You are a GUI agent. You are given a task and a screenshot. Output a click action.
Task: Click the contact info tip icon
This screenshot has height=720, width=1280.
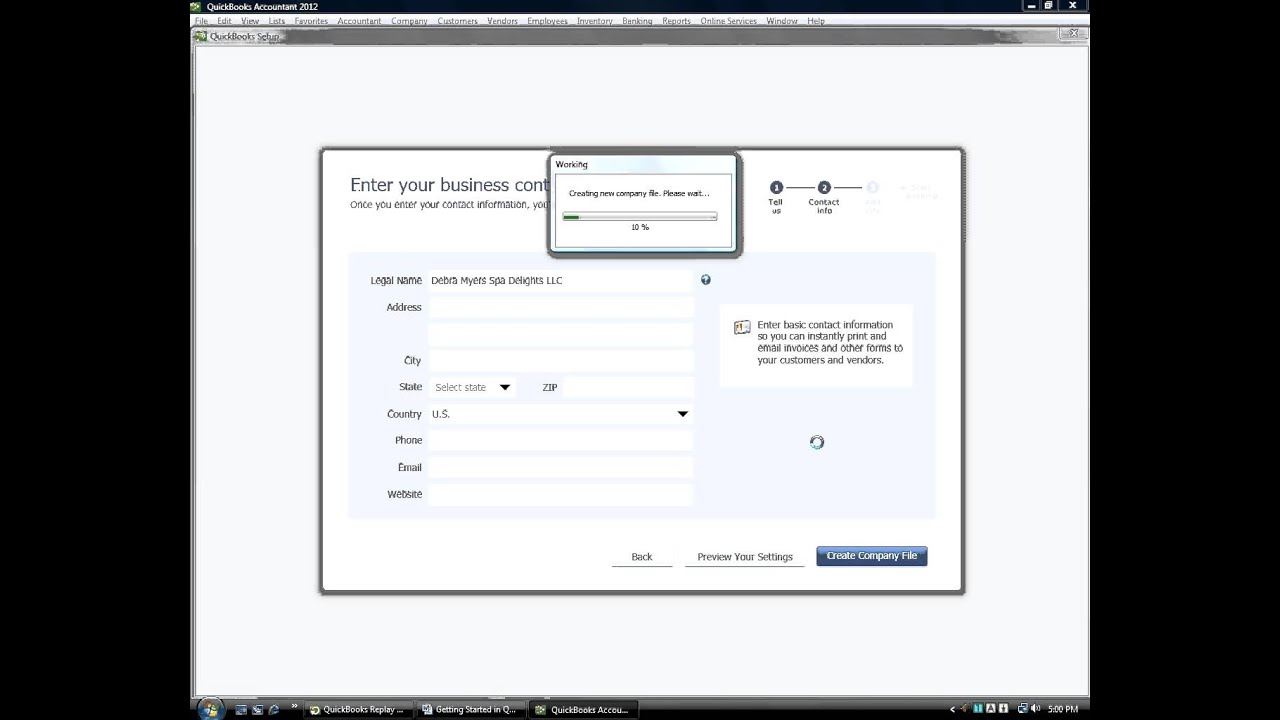(742, 327)
